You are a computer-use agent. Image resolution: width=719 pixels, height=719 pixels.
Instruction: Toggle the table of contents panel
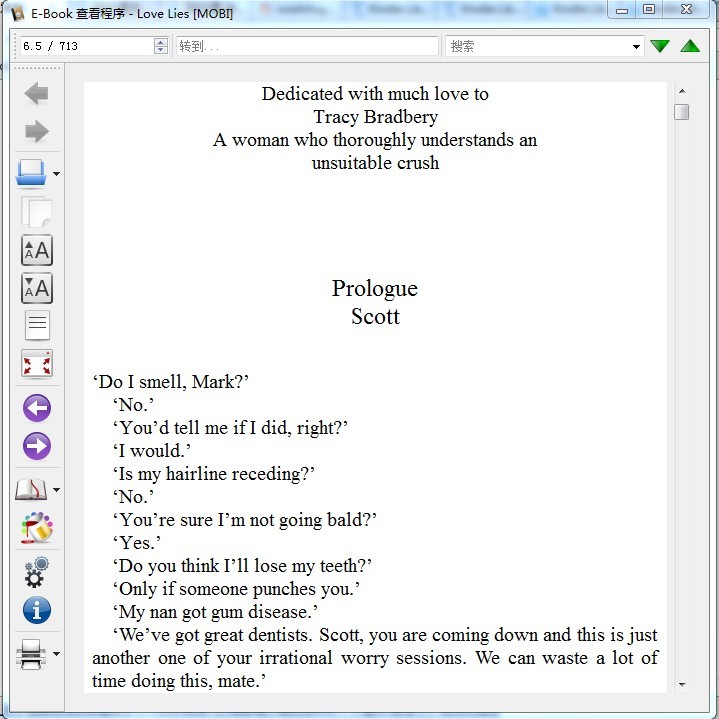pyautogui.click(x=36, y=326)
